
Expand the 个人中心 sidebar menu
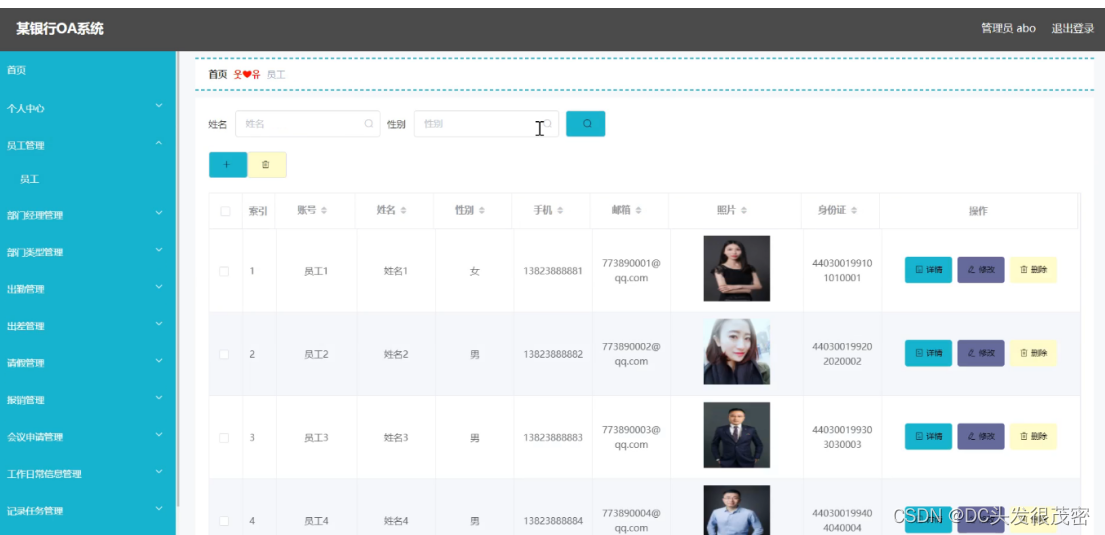pyautogui.click(x=87, y=108)
